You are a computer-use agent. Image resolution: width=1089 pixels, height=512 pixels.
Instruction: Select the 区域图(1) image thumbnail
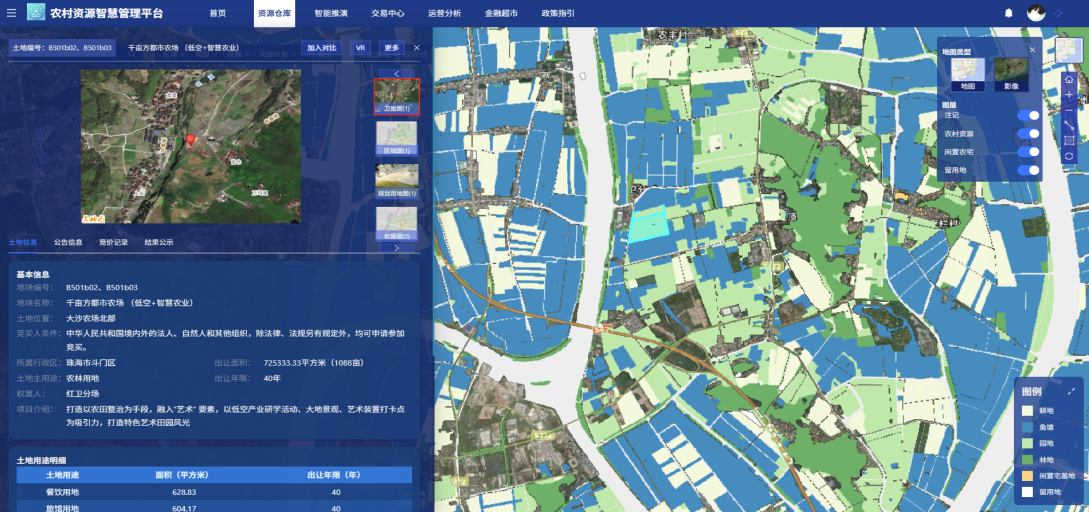click(397, 137)
